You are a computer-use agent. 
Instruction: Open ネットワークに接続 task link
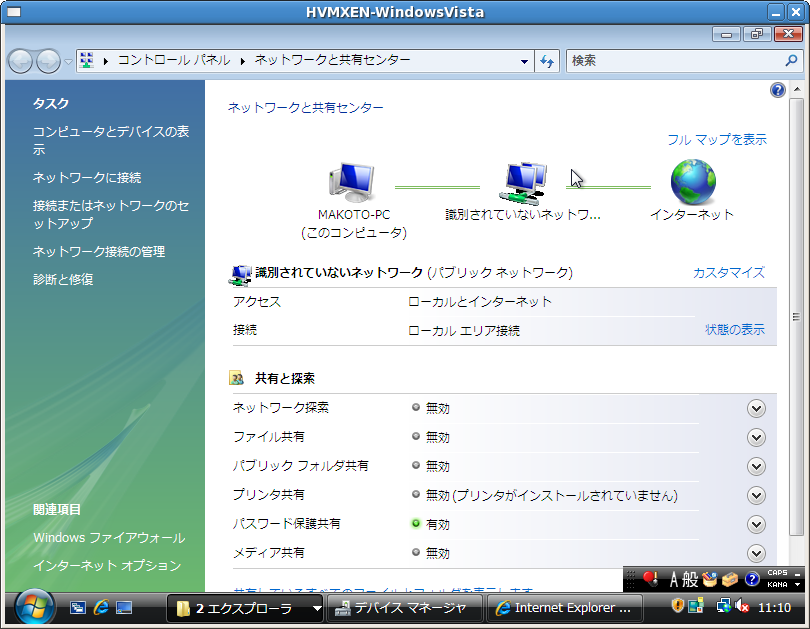87,178
